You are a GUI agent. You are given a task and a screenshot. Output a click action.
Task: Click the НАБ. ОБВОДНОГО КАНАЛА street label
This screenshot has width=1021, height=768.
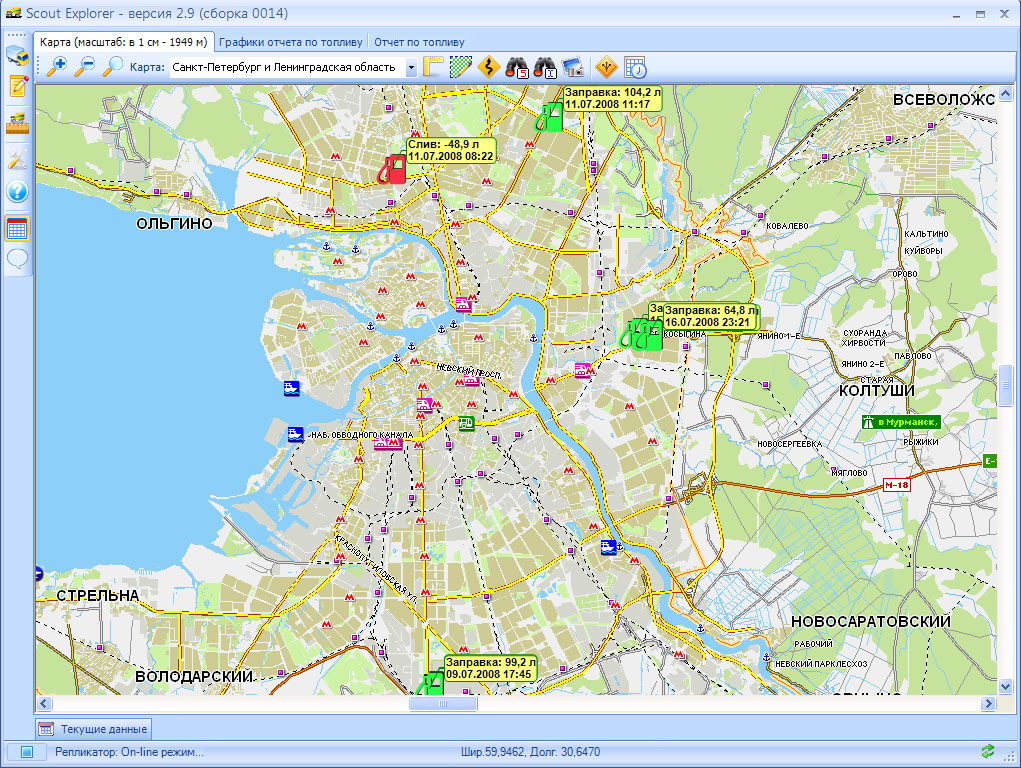coord(361,435)
